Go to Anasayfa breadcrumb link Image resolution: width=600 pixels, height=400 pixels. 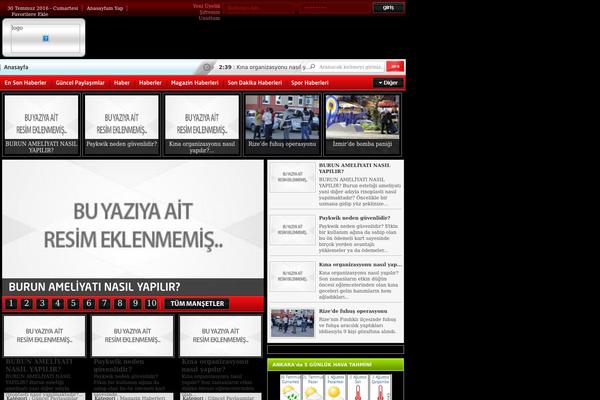coord(16,67)
